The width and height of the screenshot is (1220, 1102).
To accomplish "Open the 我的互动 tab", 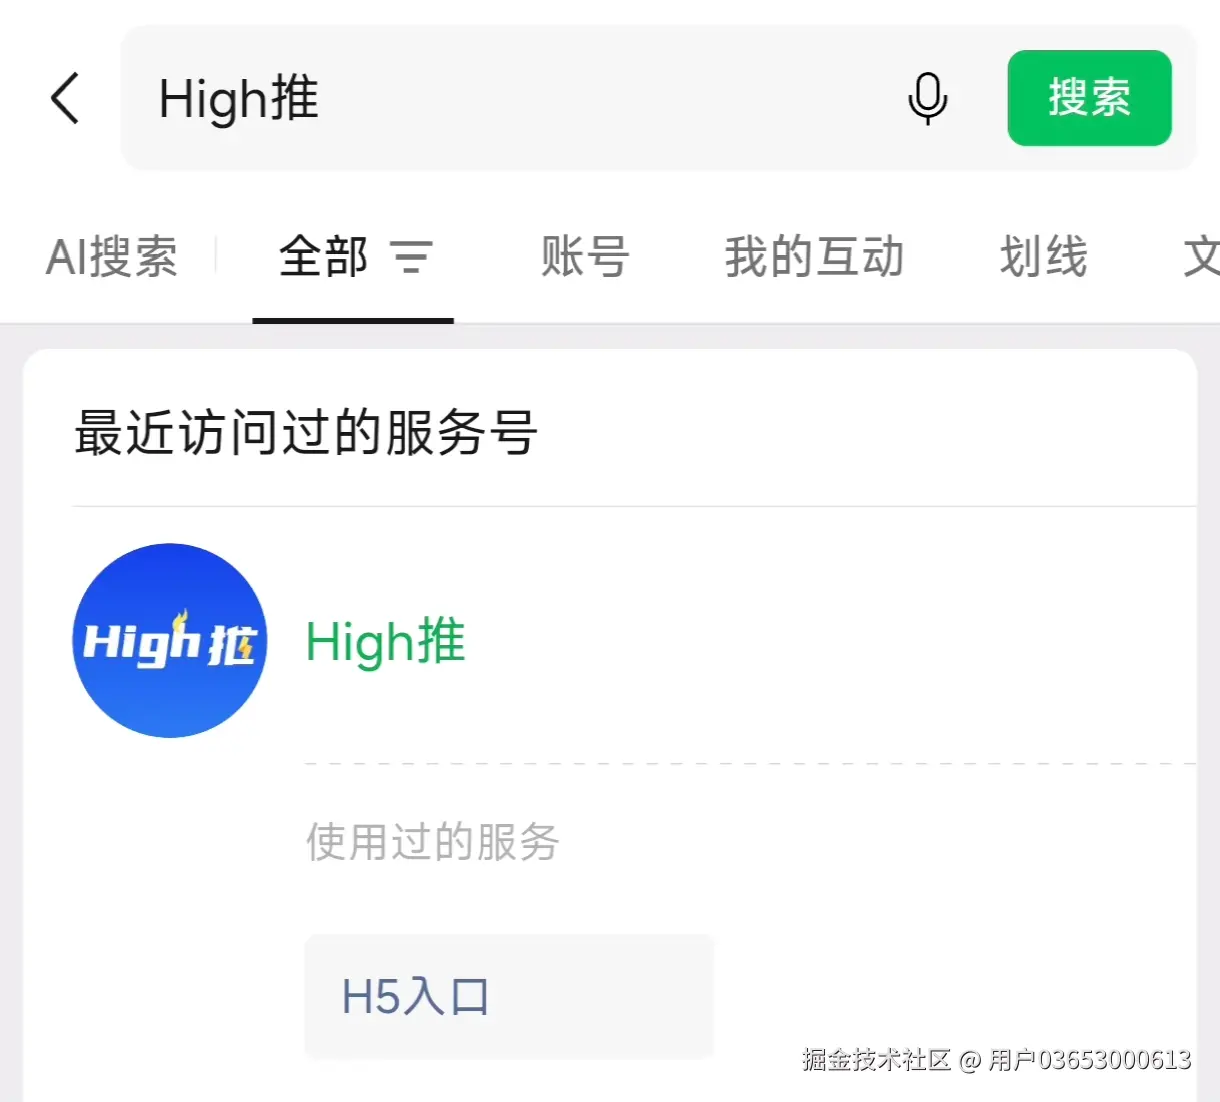I will [814, 257].
